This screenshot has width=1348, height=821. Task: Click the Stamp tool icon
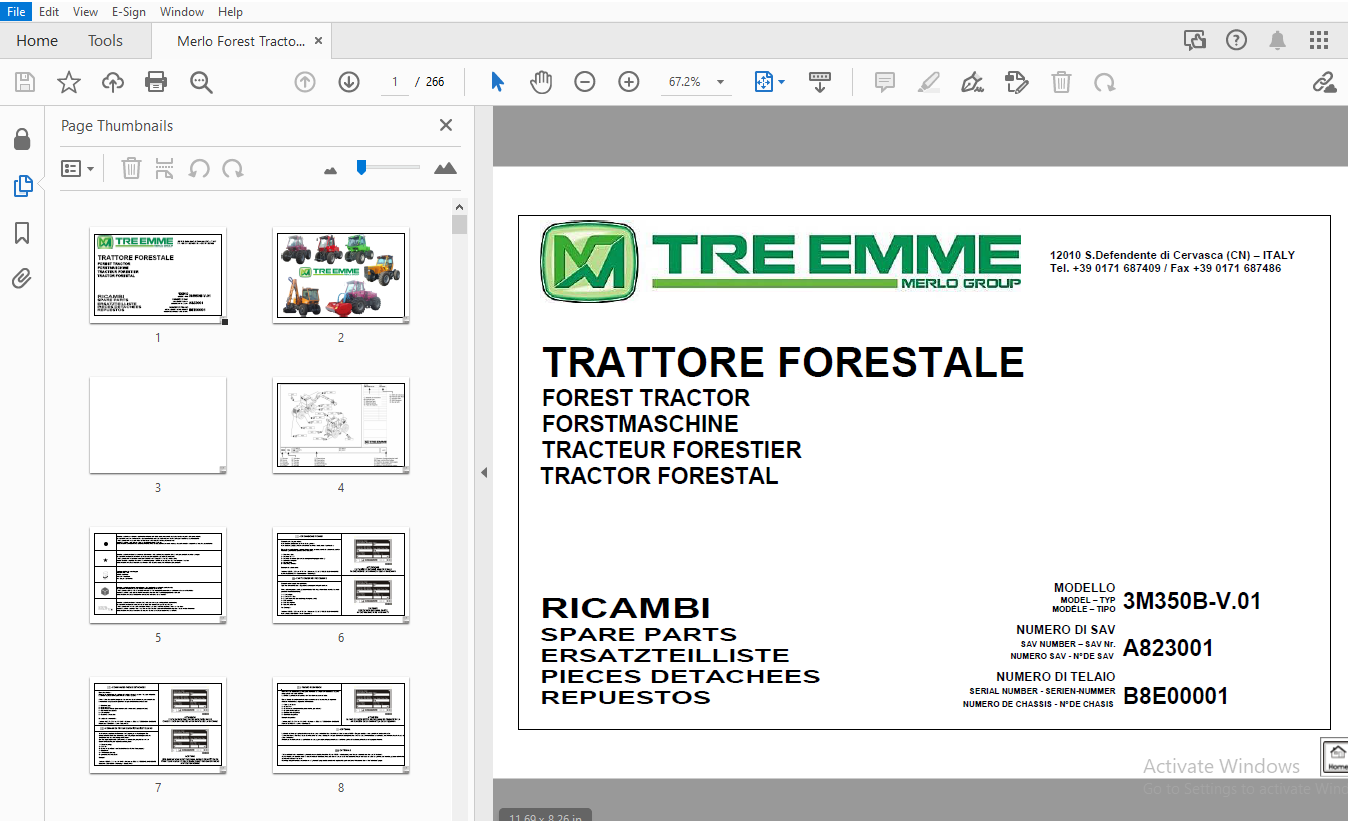[1017, 82]
